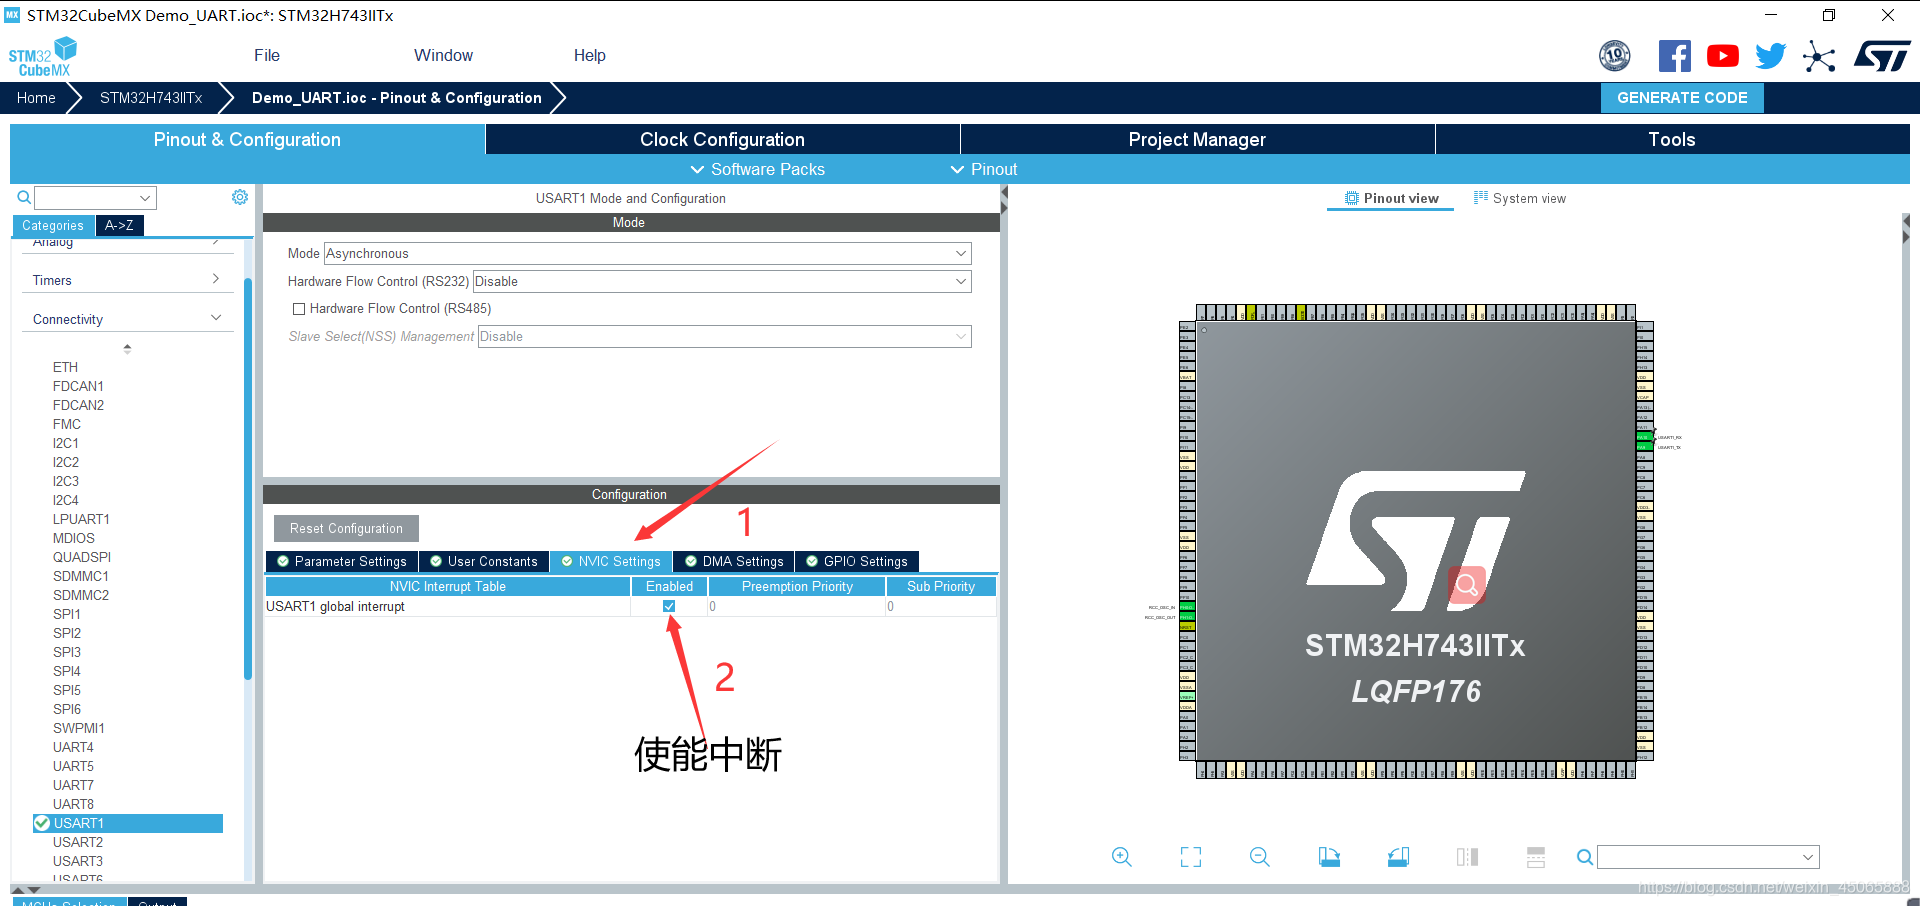Zoom out on the pinout view
1920x906 pixels.
1260,857
